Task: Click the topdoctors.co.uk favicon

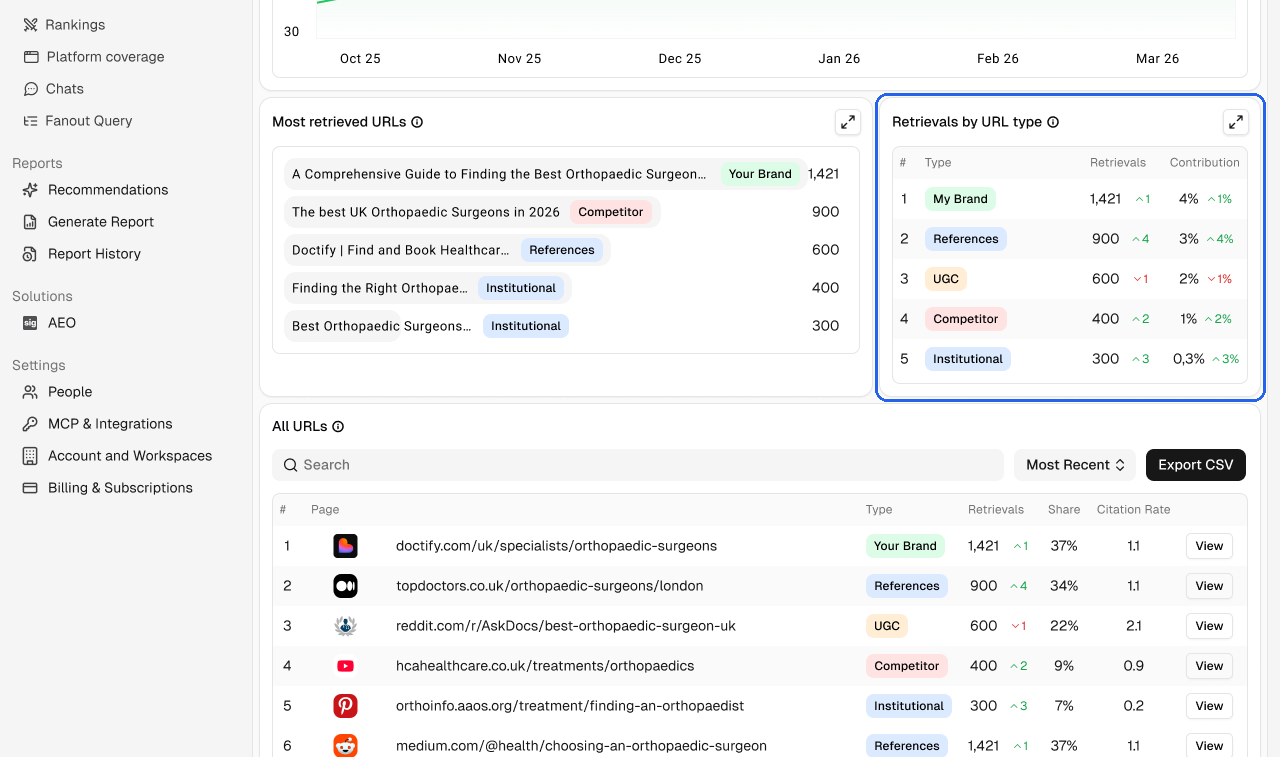Action: coord(345,586)
